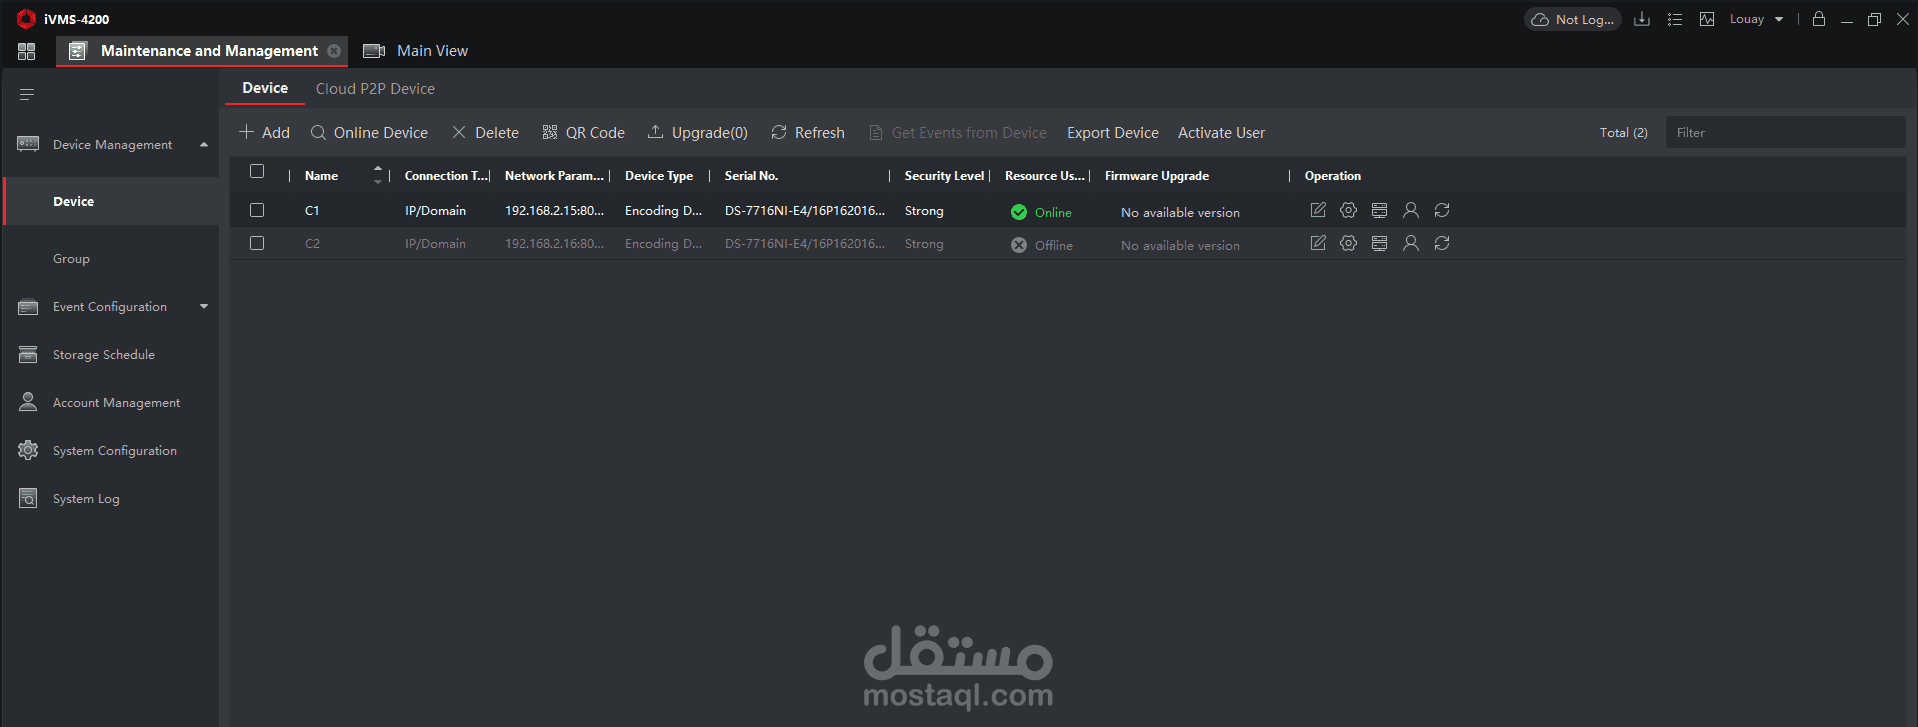Click the picture icon beside the Louay account
The image size is (1918, 727).
tap(1707, 19)
